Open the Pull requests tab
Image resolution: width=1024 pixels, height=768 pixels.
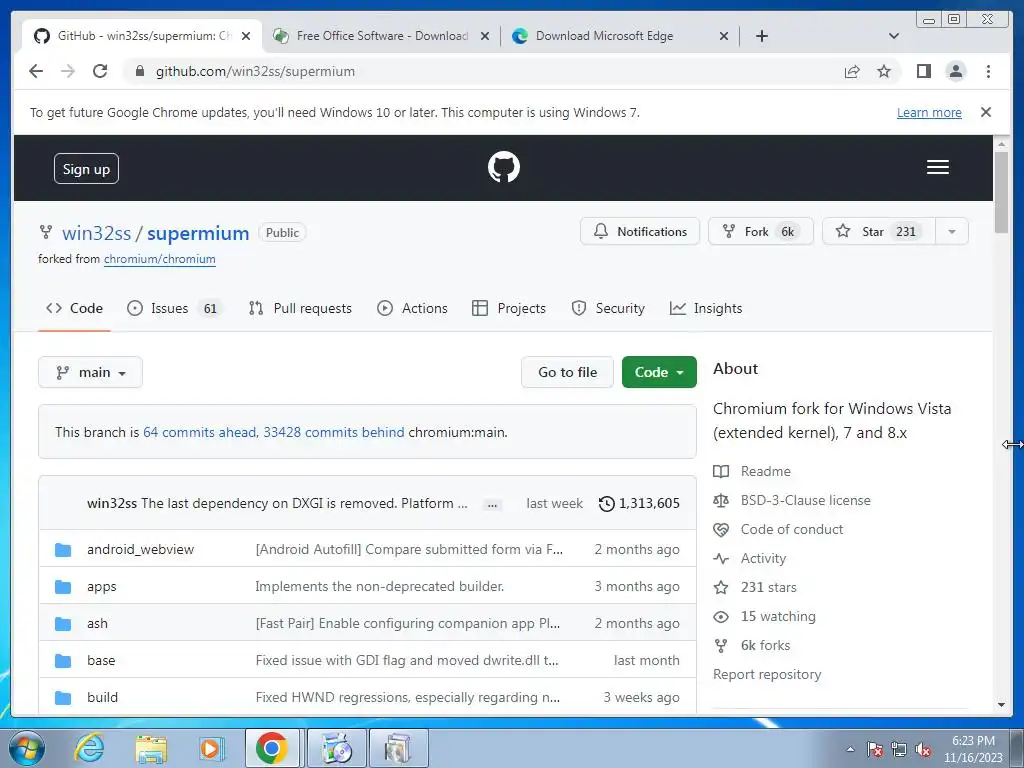tap(300, 308)
